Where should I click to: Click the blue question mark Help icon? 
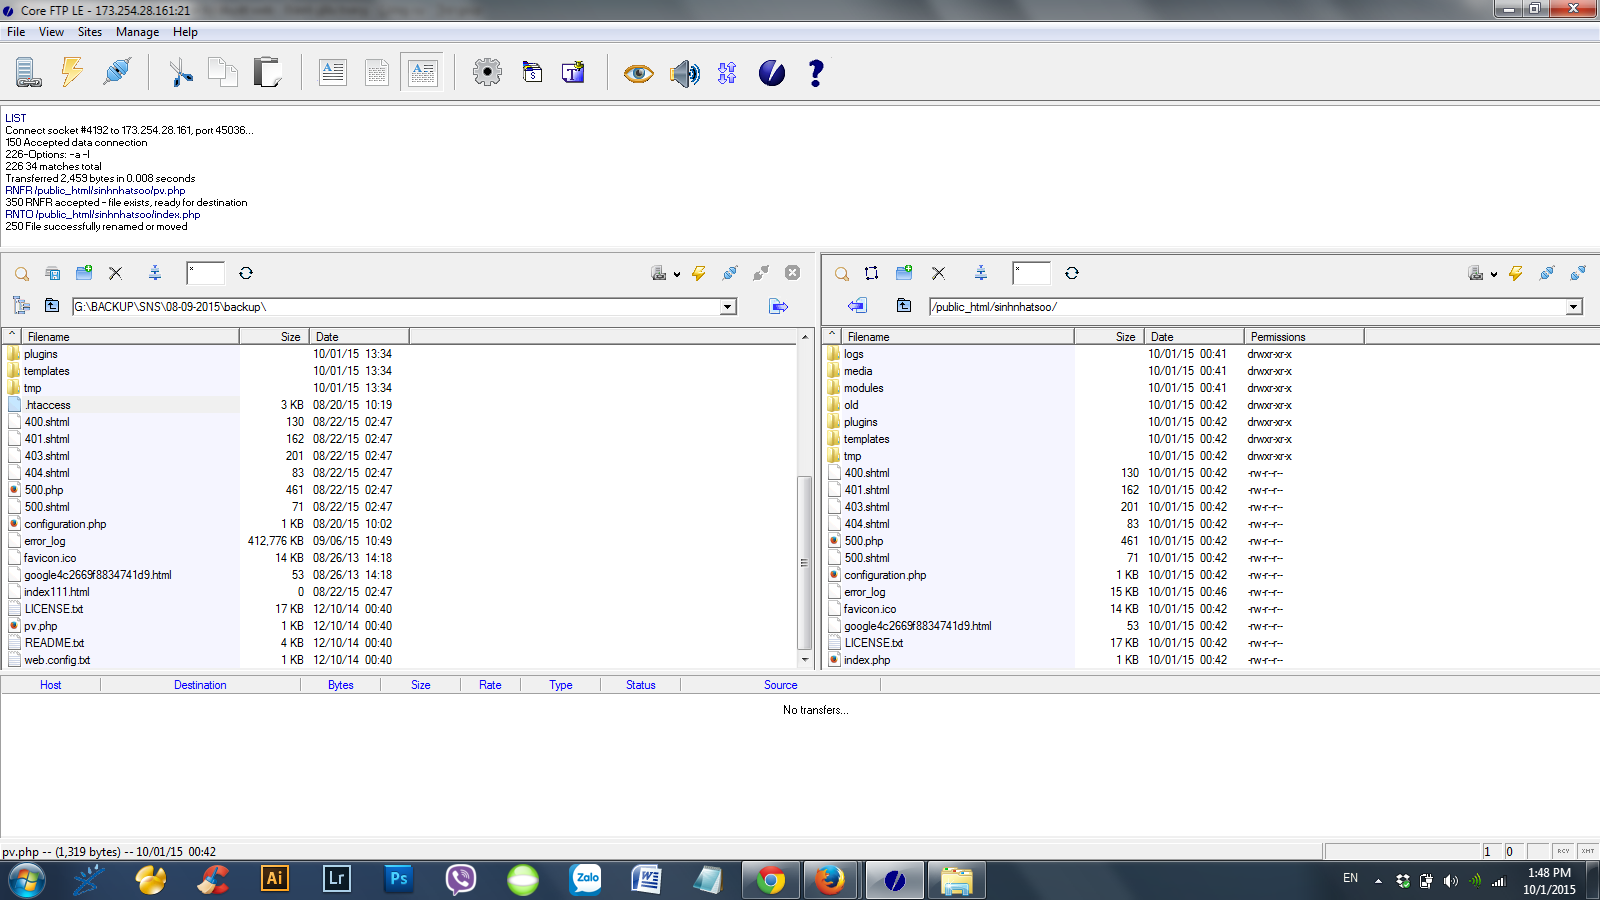816,73
